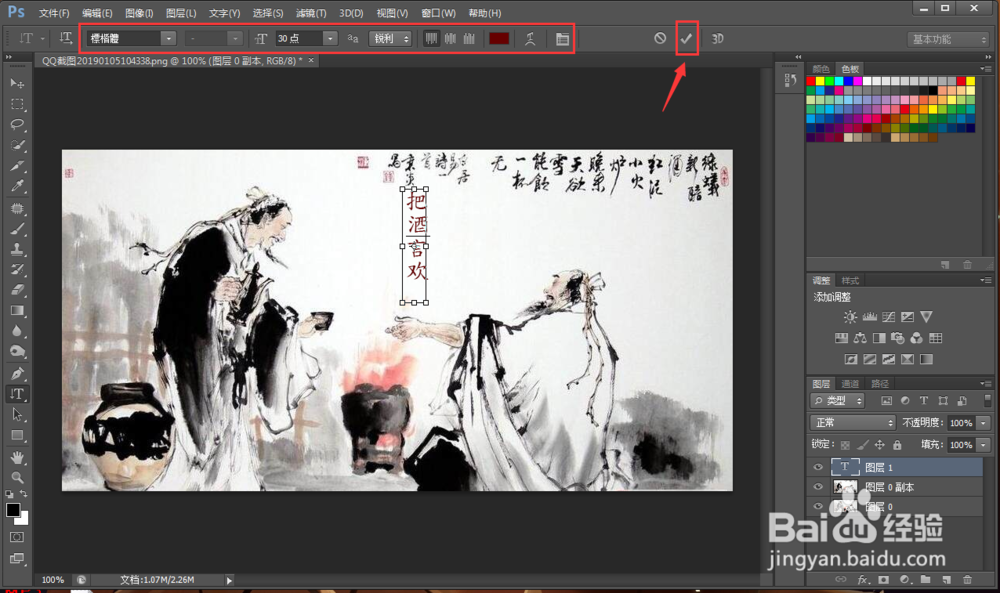Viewport: 1000px width, 593px height.
Task: Select the Brush tool
Action: [x=17, y=229]
